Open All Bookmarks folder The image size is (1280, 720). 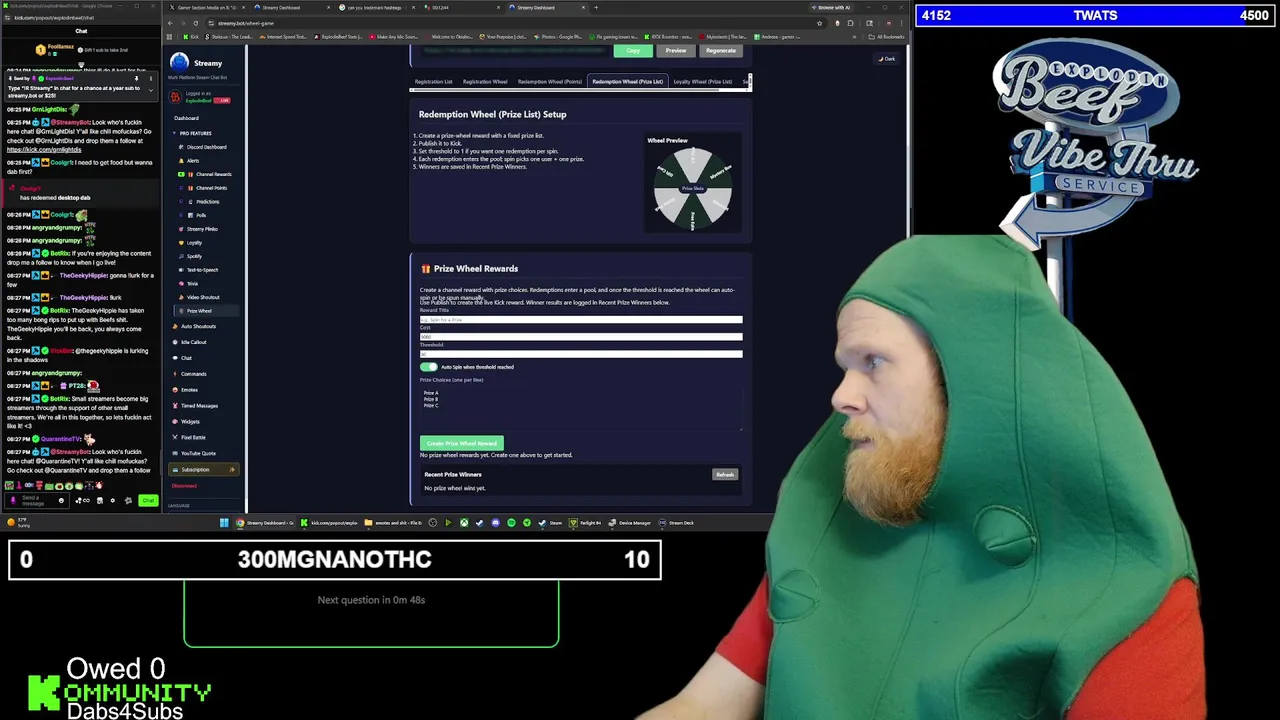coord(889,37)
